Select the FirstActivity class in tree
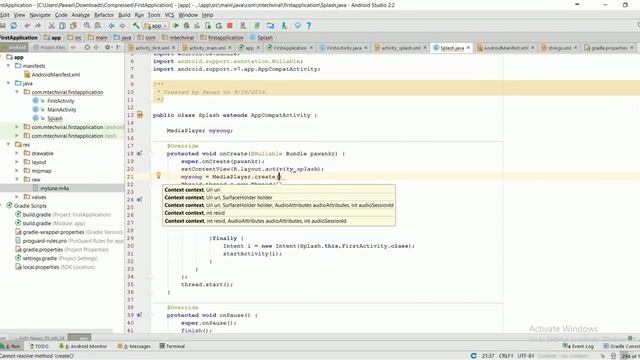The image size is (640, 360). click(60, 101)
